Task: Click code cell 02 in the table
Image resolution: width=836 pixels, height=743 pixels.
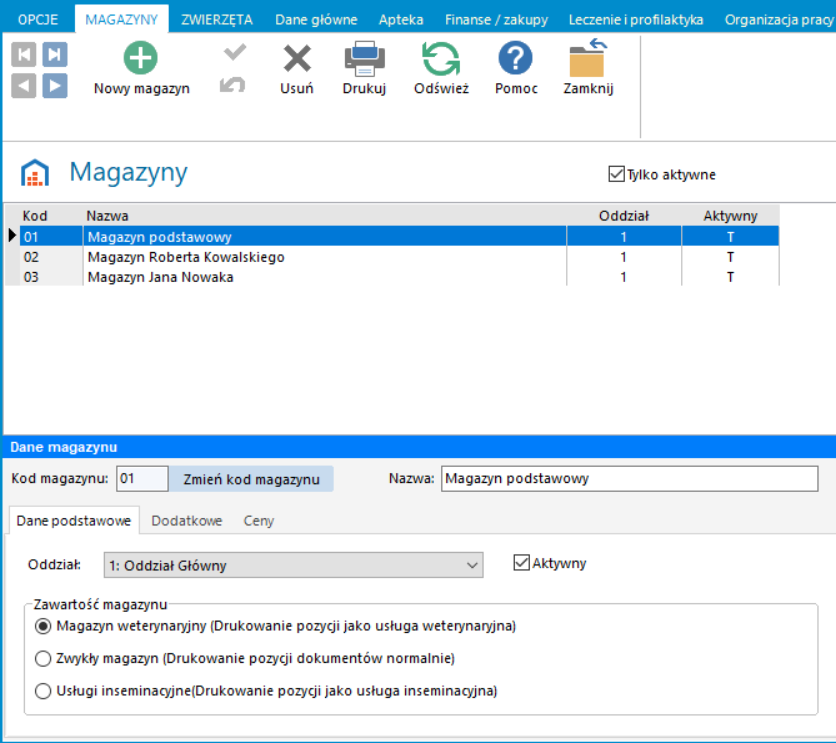Action: (51, 257)
